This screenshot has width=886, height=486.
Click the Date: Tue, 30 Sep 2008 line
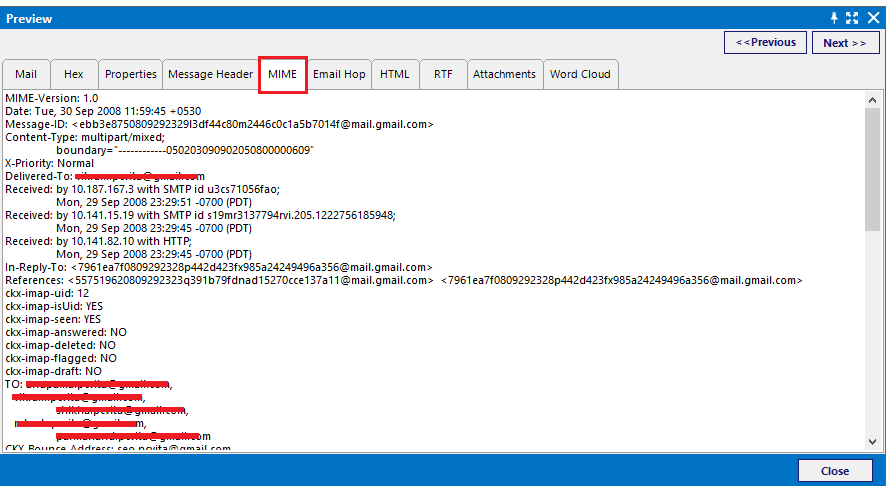pyautogui.click(x=103, y=111)
